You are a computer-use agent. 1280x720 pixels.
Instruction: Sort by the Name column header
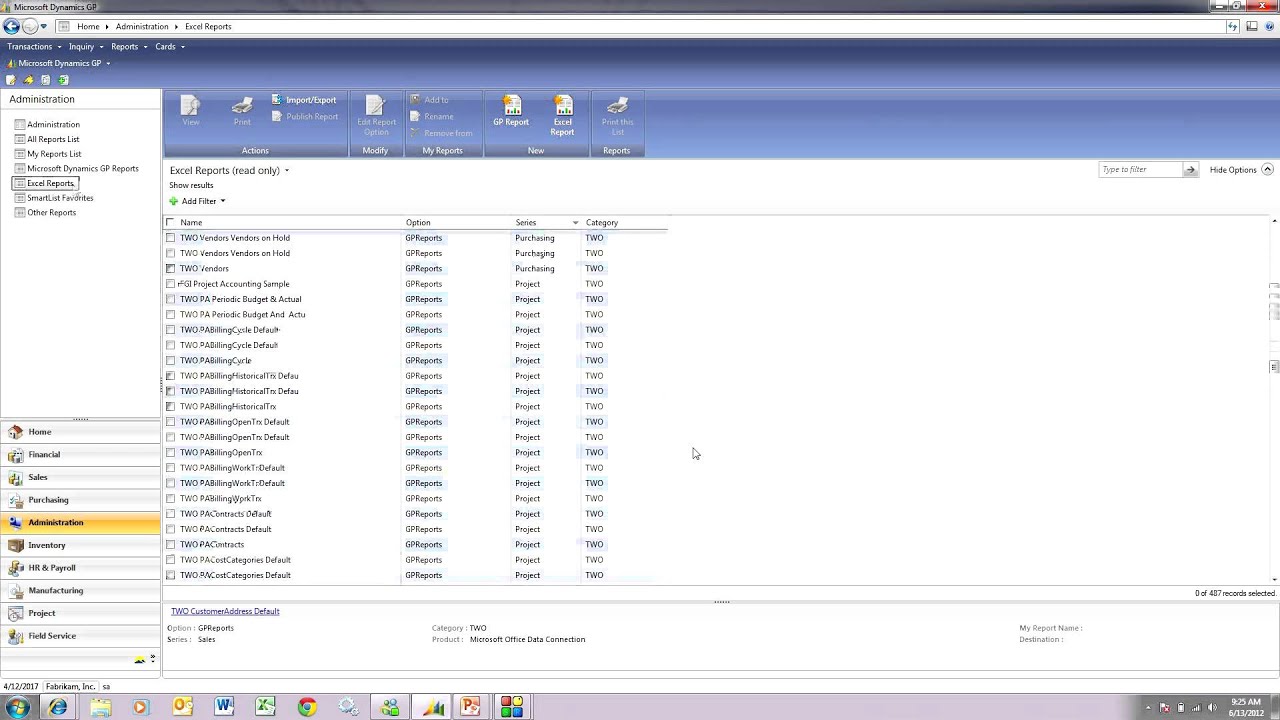(x=191, y=222)
